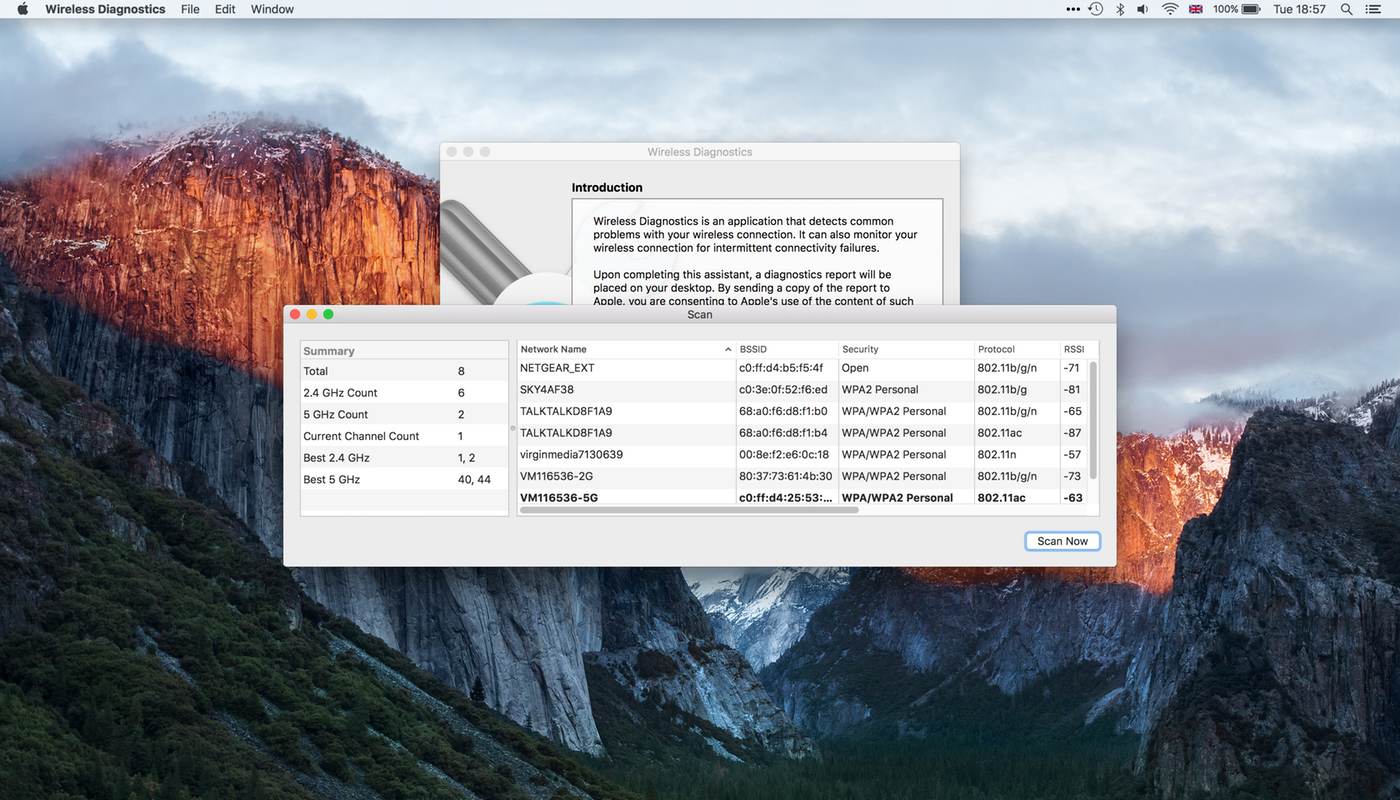Click the RSSI value -57
Image resolution: width=1400 pixels, height=800 pixels.
[1072, 455]
